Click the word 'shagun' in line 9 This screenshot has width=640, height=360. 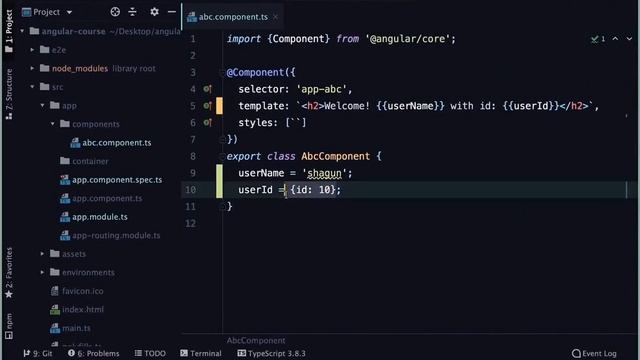coord(324,173)
